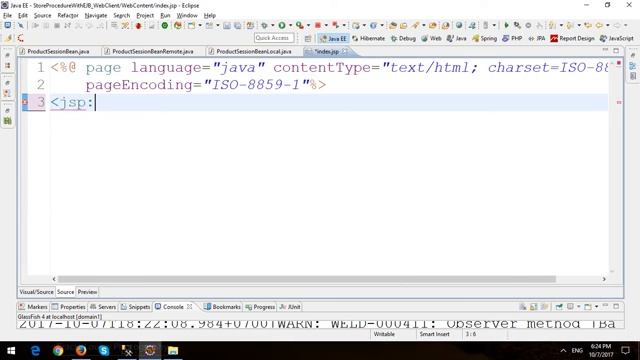Click the editor horizontal scrollbar
This screenshot has height=360, width=640.
[x=306, y=279]
